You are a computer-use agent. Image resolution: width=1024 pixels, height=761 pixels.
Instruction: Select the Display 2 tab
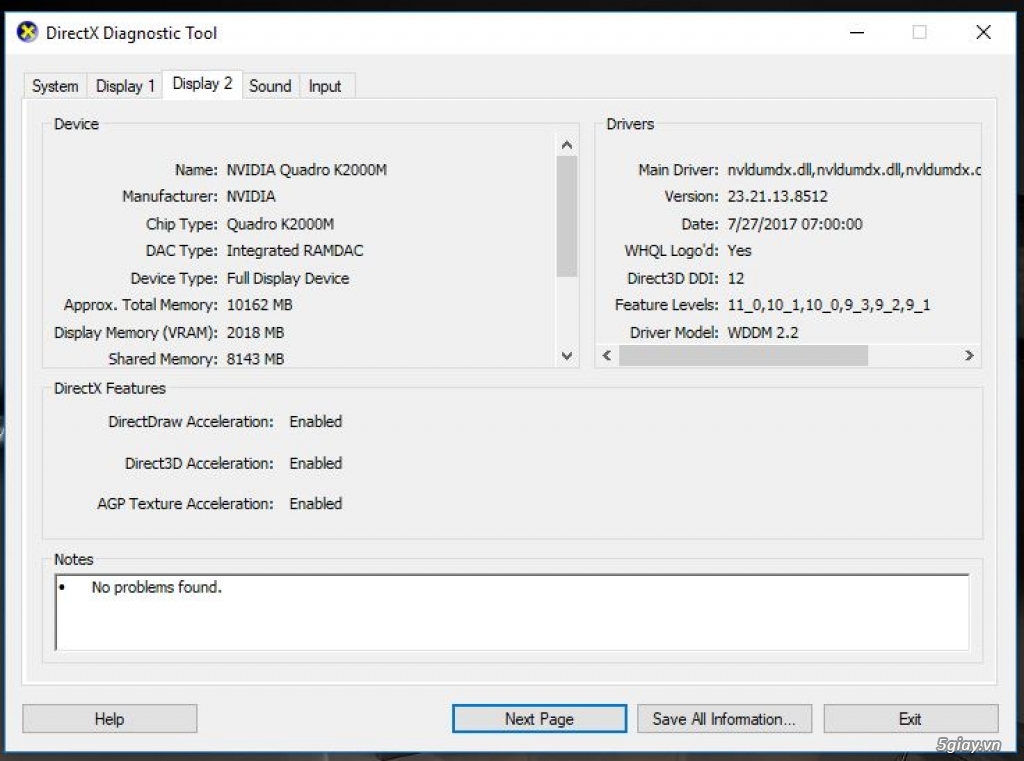[202, 84]
